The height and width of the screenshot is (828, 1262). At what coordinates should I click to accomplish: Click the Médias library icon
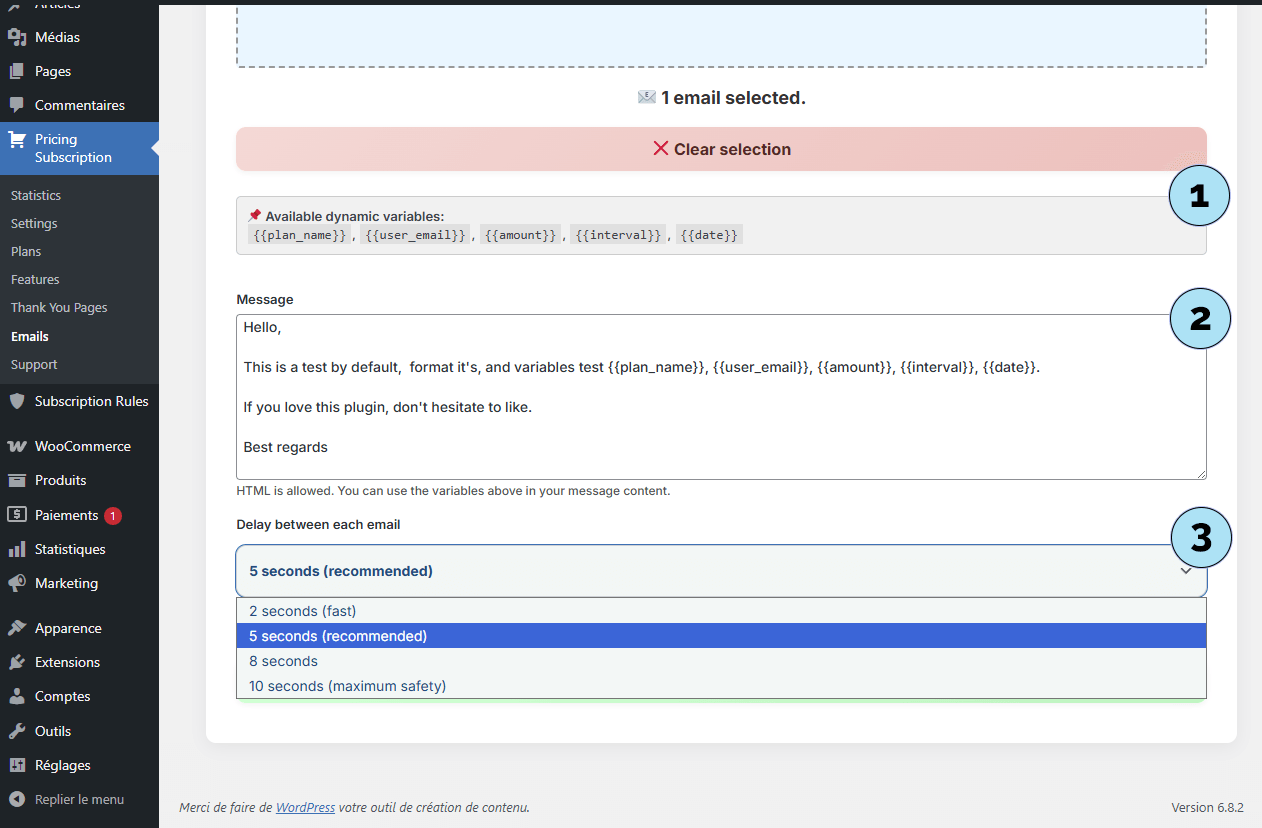pos(17,37)
